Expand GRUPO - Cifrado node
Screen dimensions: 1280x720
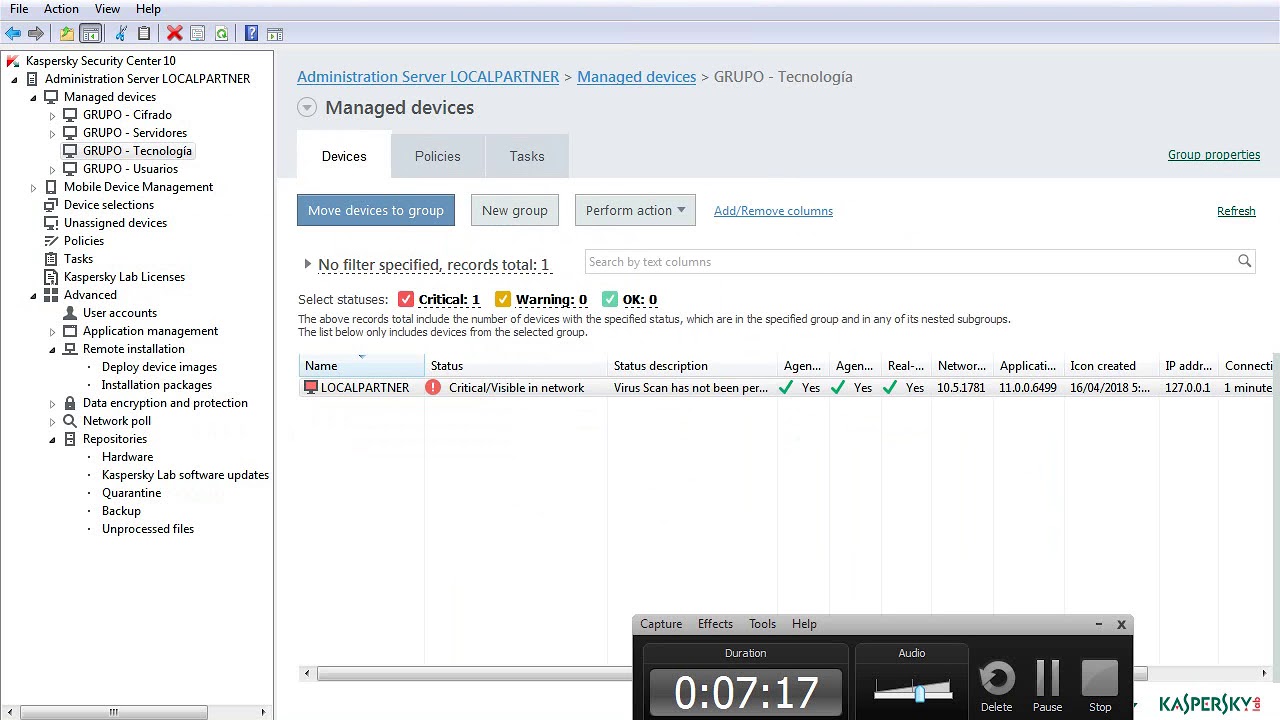pyautogui.click(x=52, y=115)
